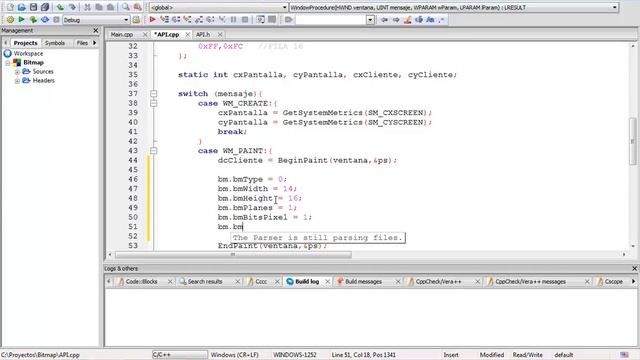Click the editor vertical scrollbar thumb
This screenshot has width=640, height=360.
click(633, 141)
